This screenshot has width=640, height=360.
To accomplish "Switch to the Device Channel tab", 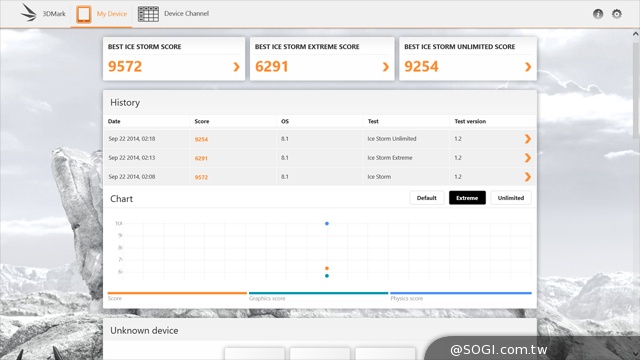I will tap(173, 14).
